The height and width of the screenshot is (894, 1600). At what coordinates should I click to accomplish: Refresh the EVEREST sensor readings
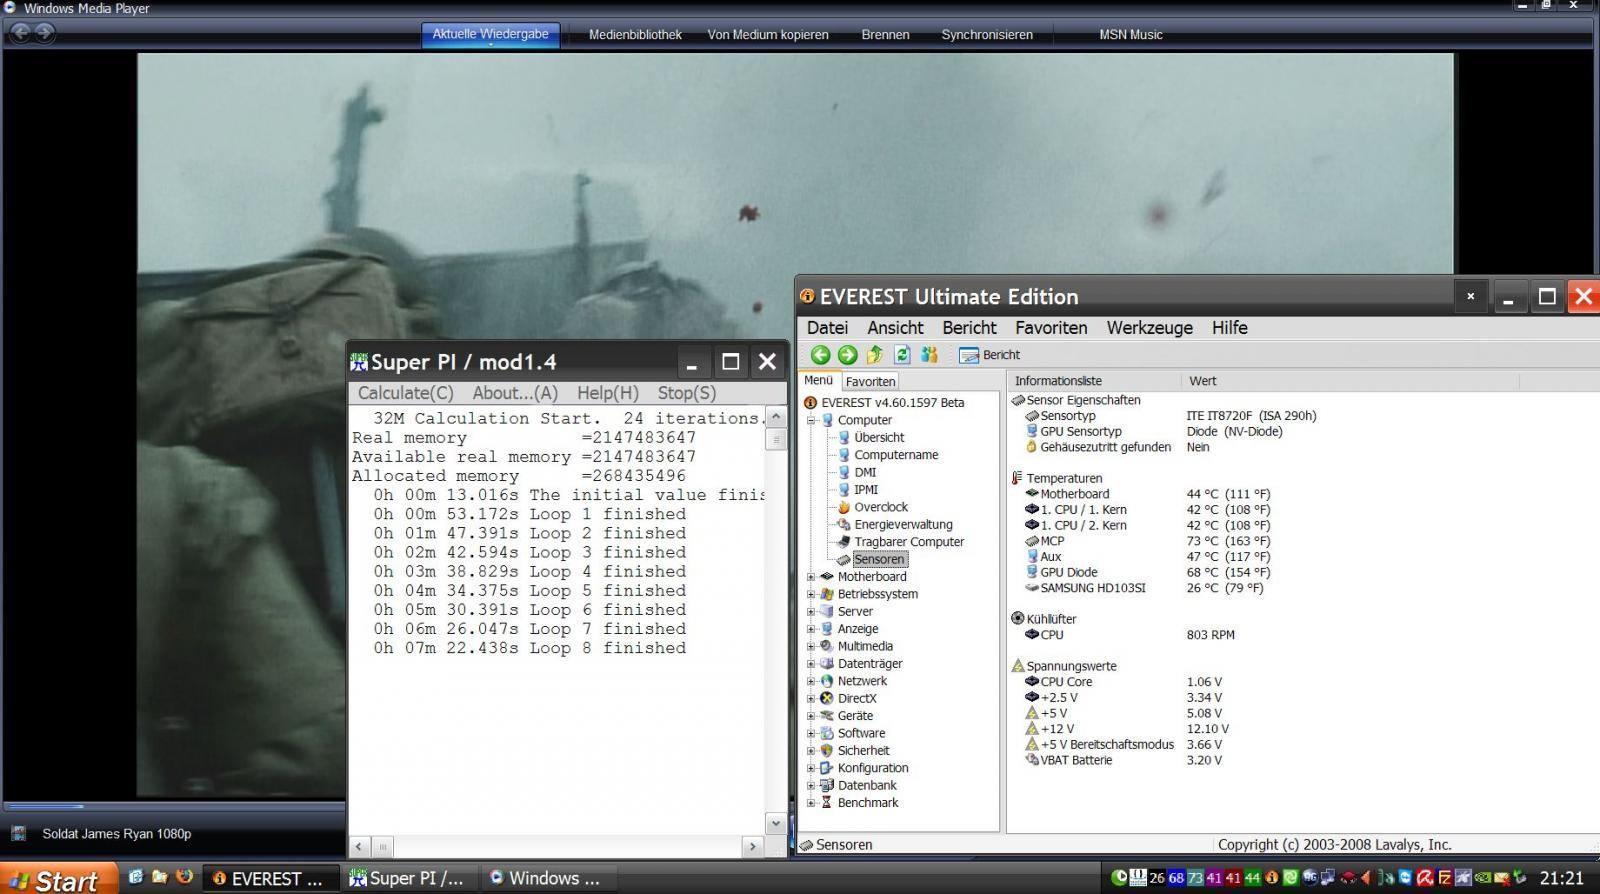point(902,354)
